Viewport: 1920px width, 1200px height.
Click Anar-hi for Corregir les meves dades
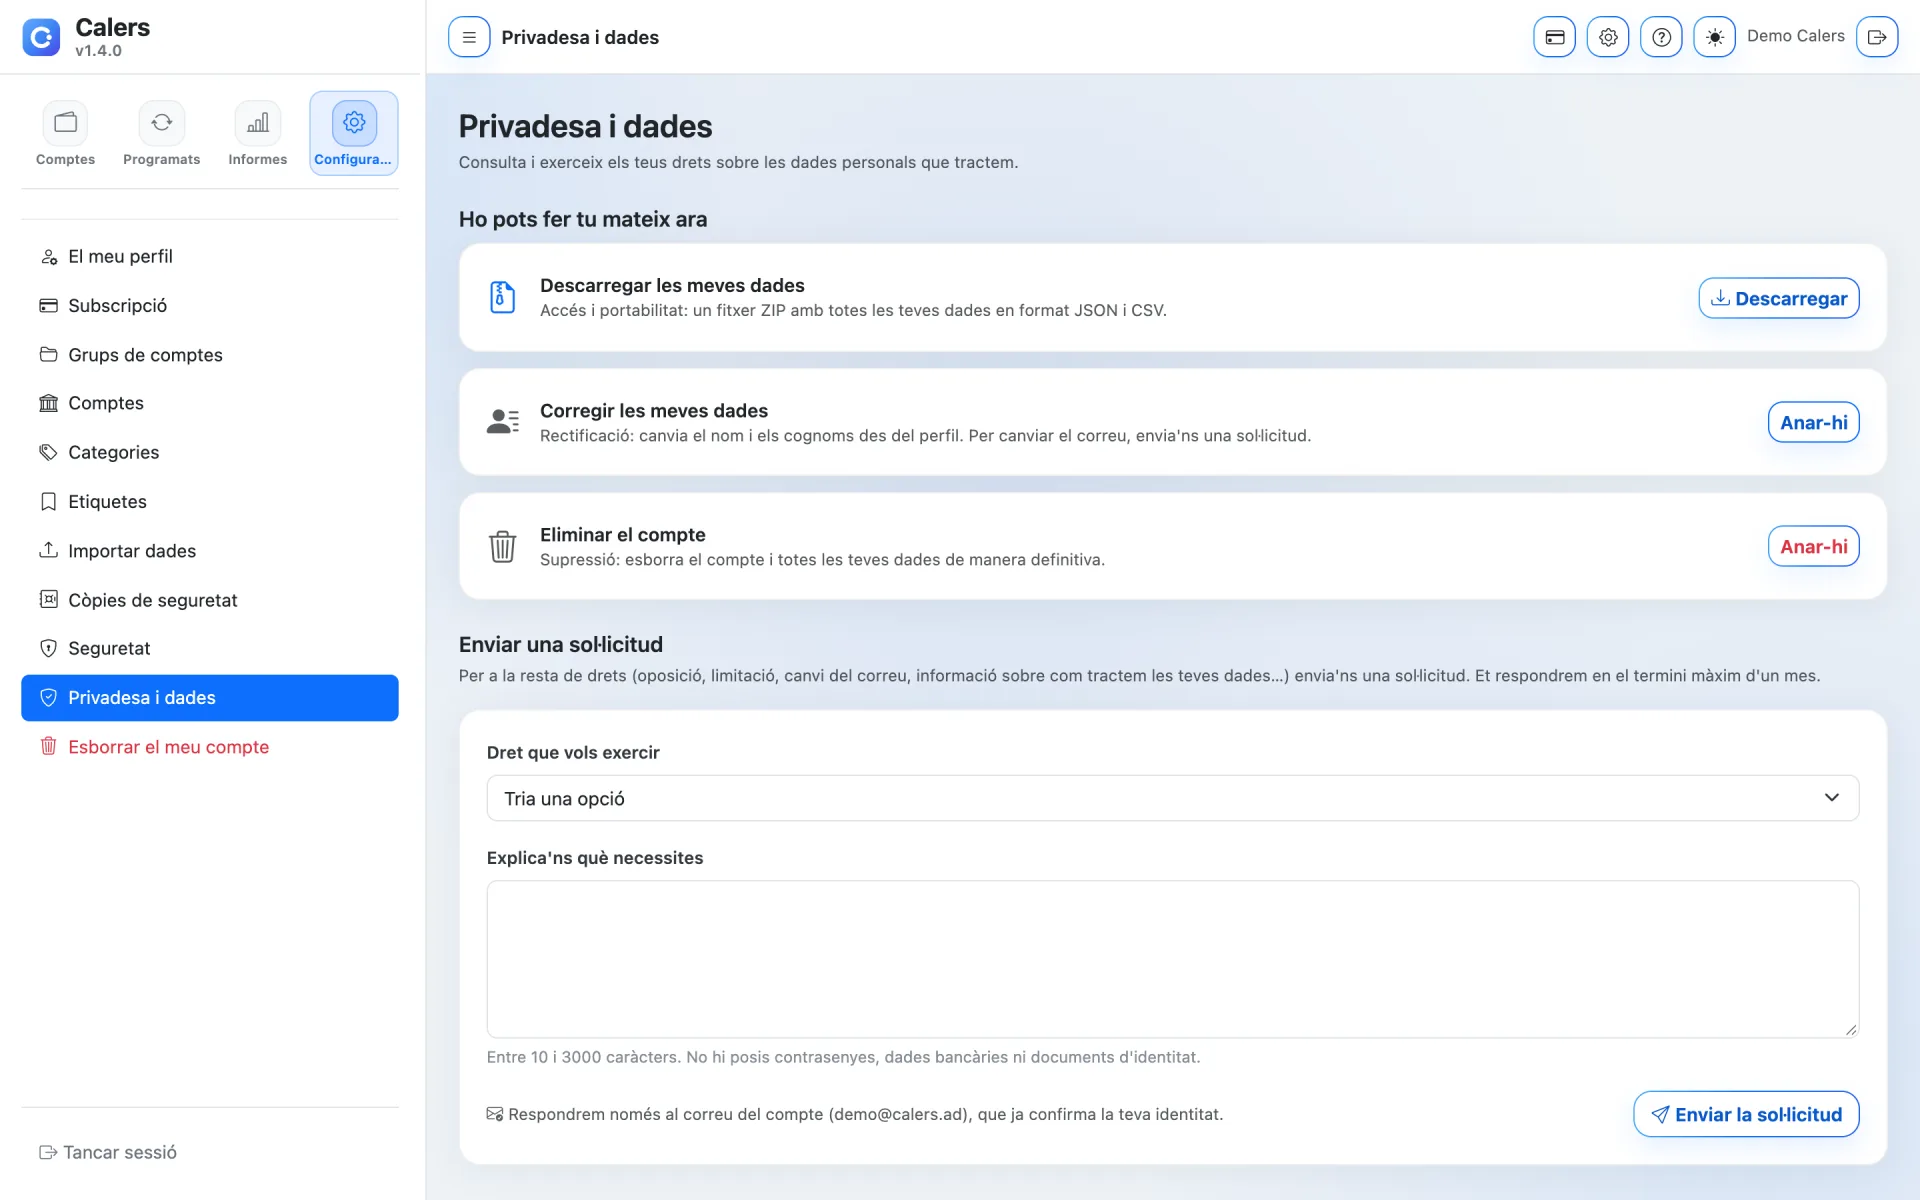(1813, 422)
